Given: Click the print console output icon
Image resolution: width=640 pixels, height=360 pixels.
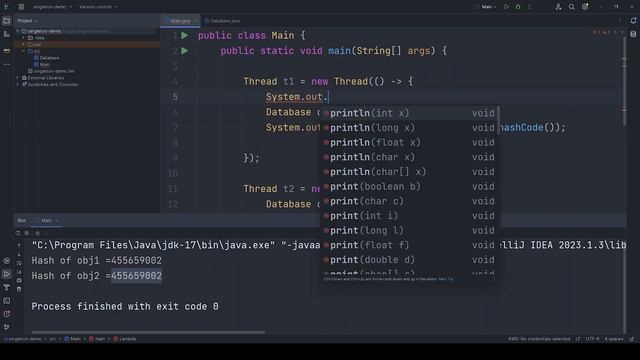Looking at the screenshot, I should 19,280.
